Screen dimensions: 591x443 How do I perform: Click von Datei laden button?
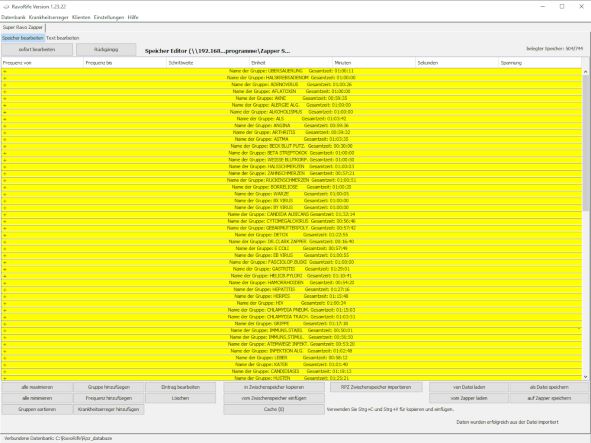point(469,387)
